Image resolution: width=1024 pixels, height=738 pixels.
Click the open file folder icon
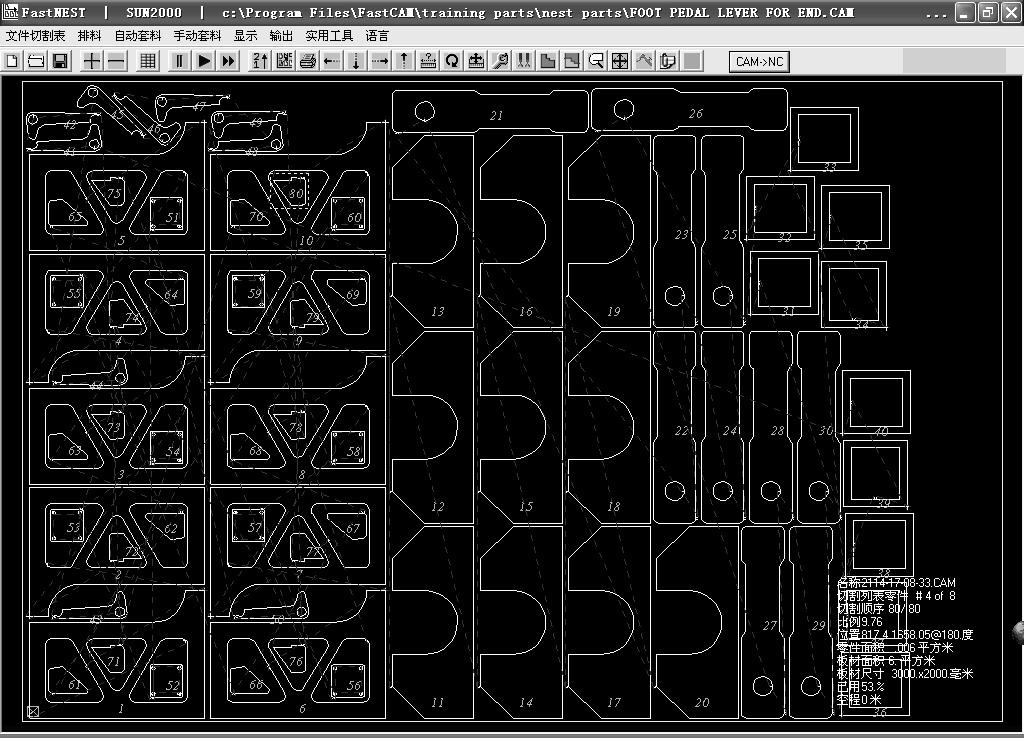(35, 61)
